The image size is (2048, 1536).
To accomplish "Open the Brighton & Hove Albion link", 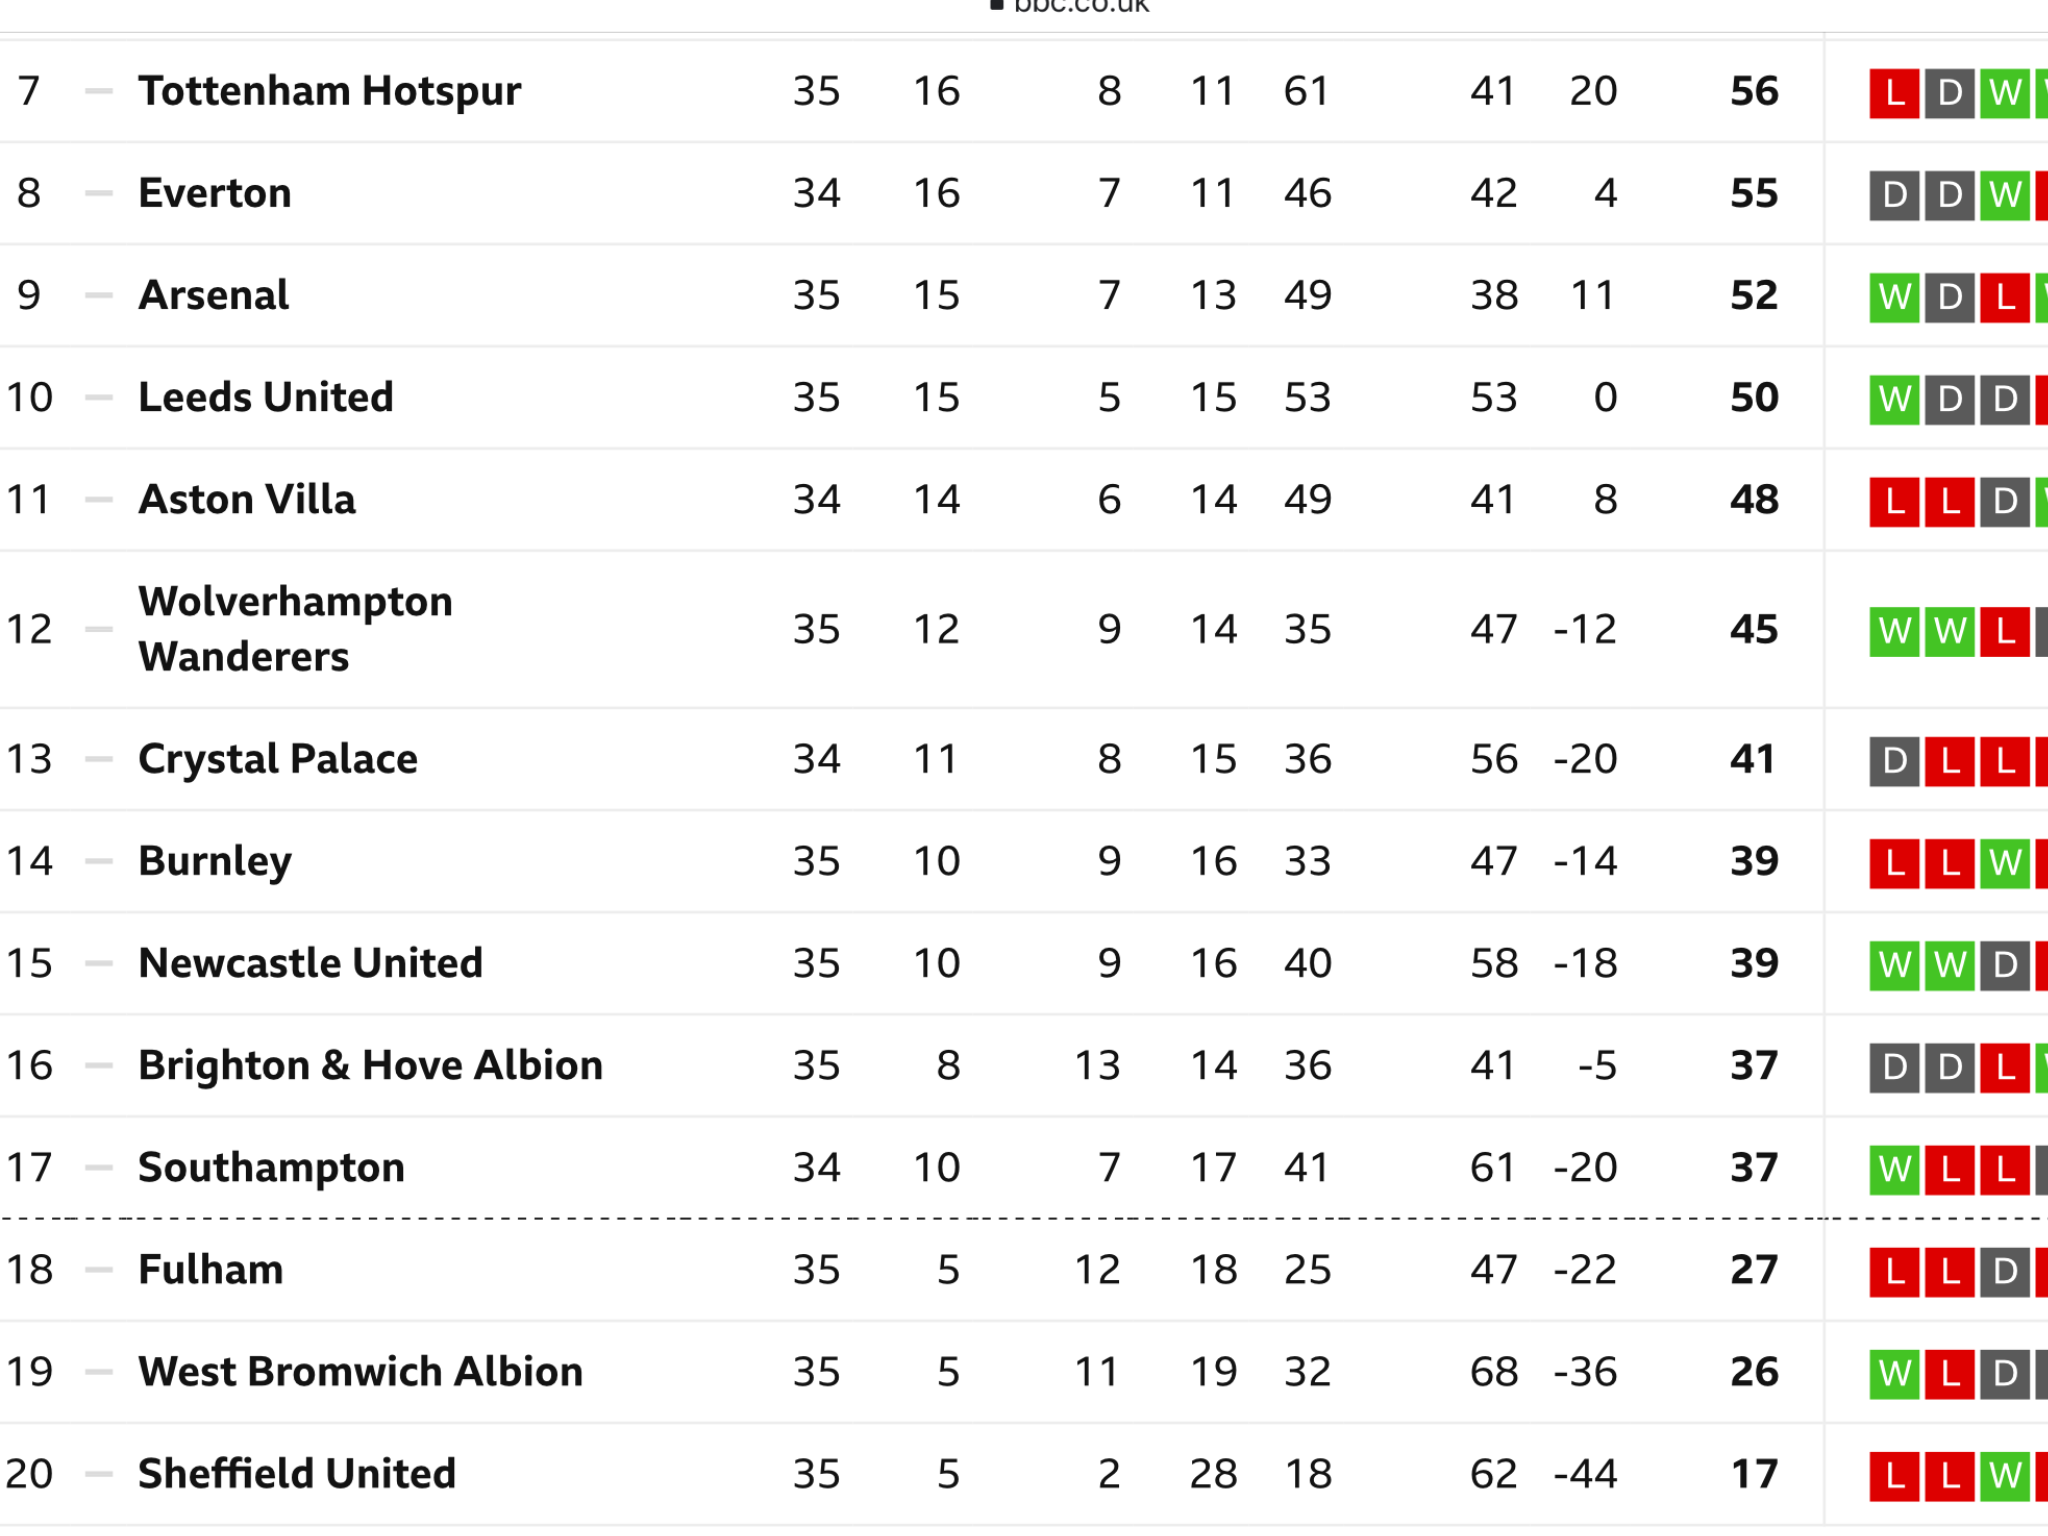I will (370, 1065).
